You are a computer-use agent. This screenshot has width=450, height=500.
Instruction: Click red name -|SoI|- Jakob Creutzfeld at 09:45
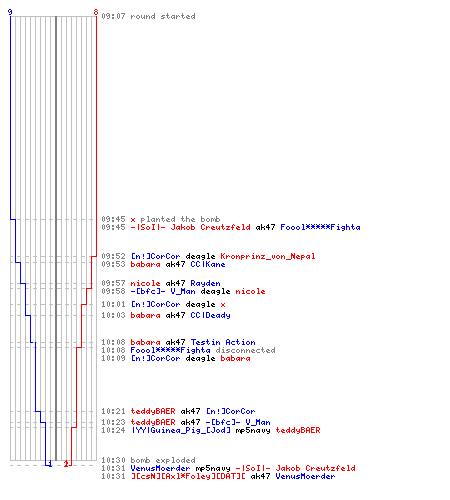[190, 227]
